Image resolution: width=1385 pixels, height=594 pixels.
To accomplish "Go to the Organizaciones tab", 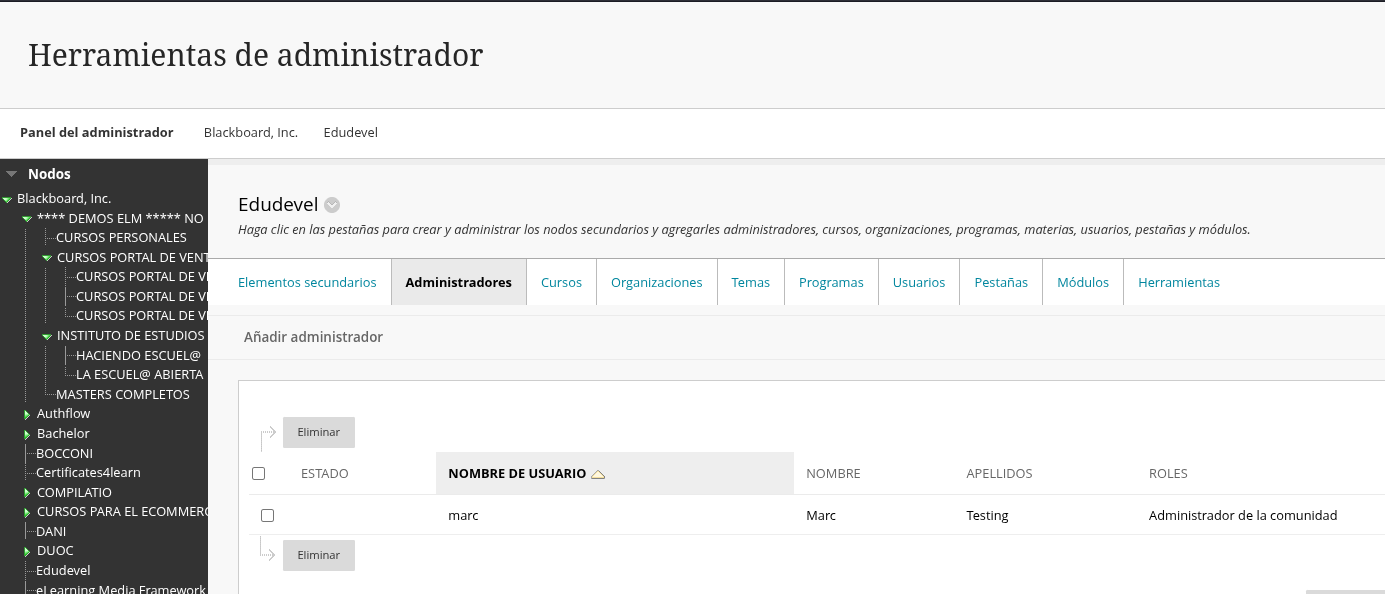I will point(657,282).
